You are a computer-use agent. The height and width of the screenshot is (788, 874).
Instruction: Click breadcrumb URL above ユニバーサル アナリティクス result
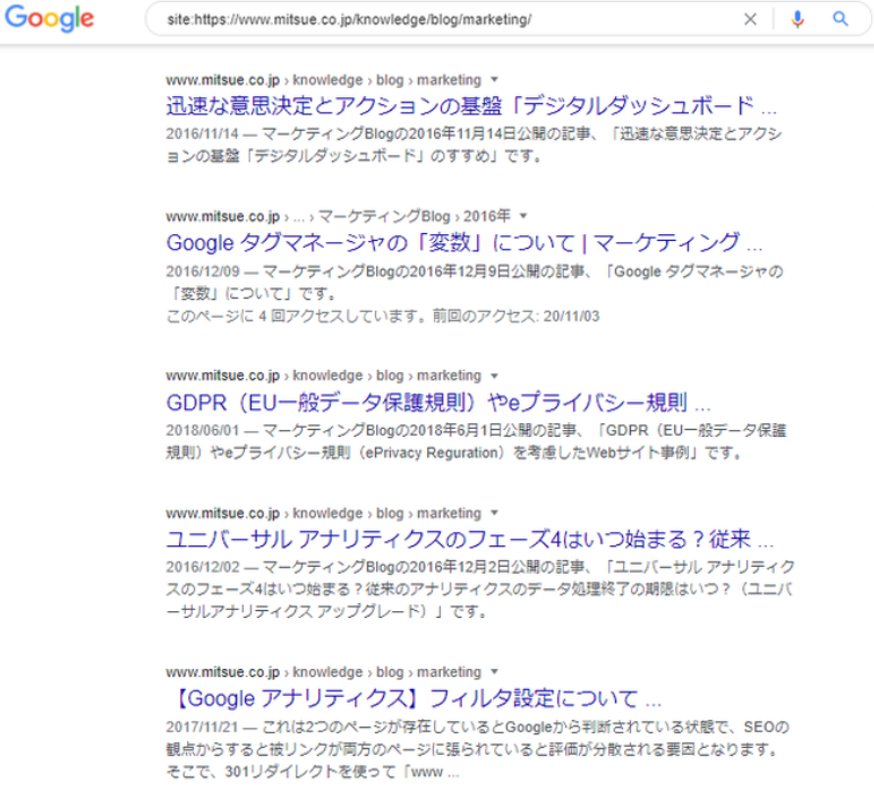pos(323,513)
